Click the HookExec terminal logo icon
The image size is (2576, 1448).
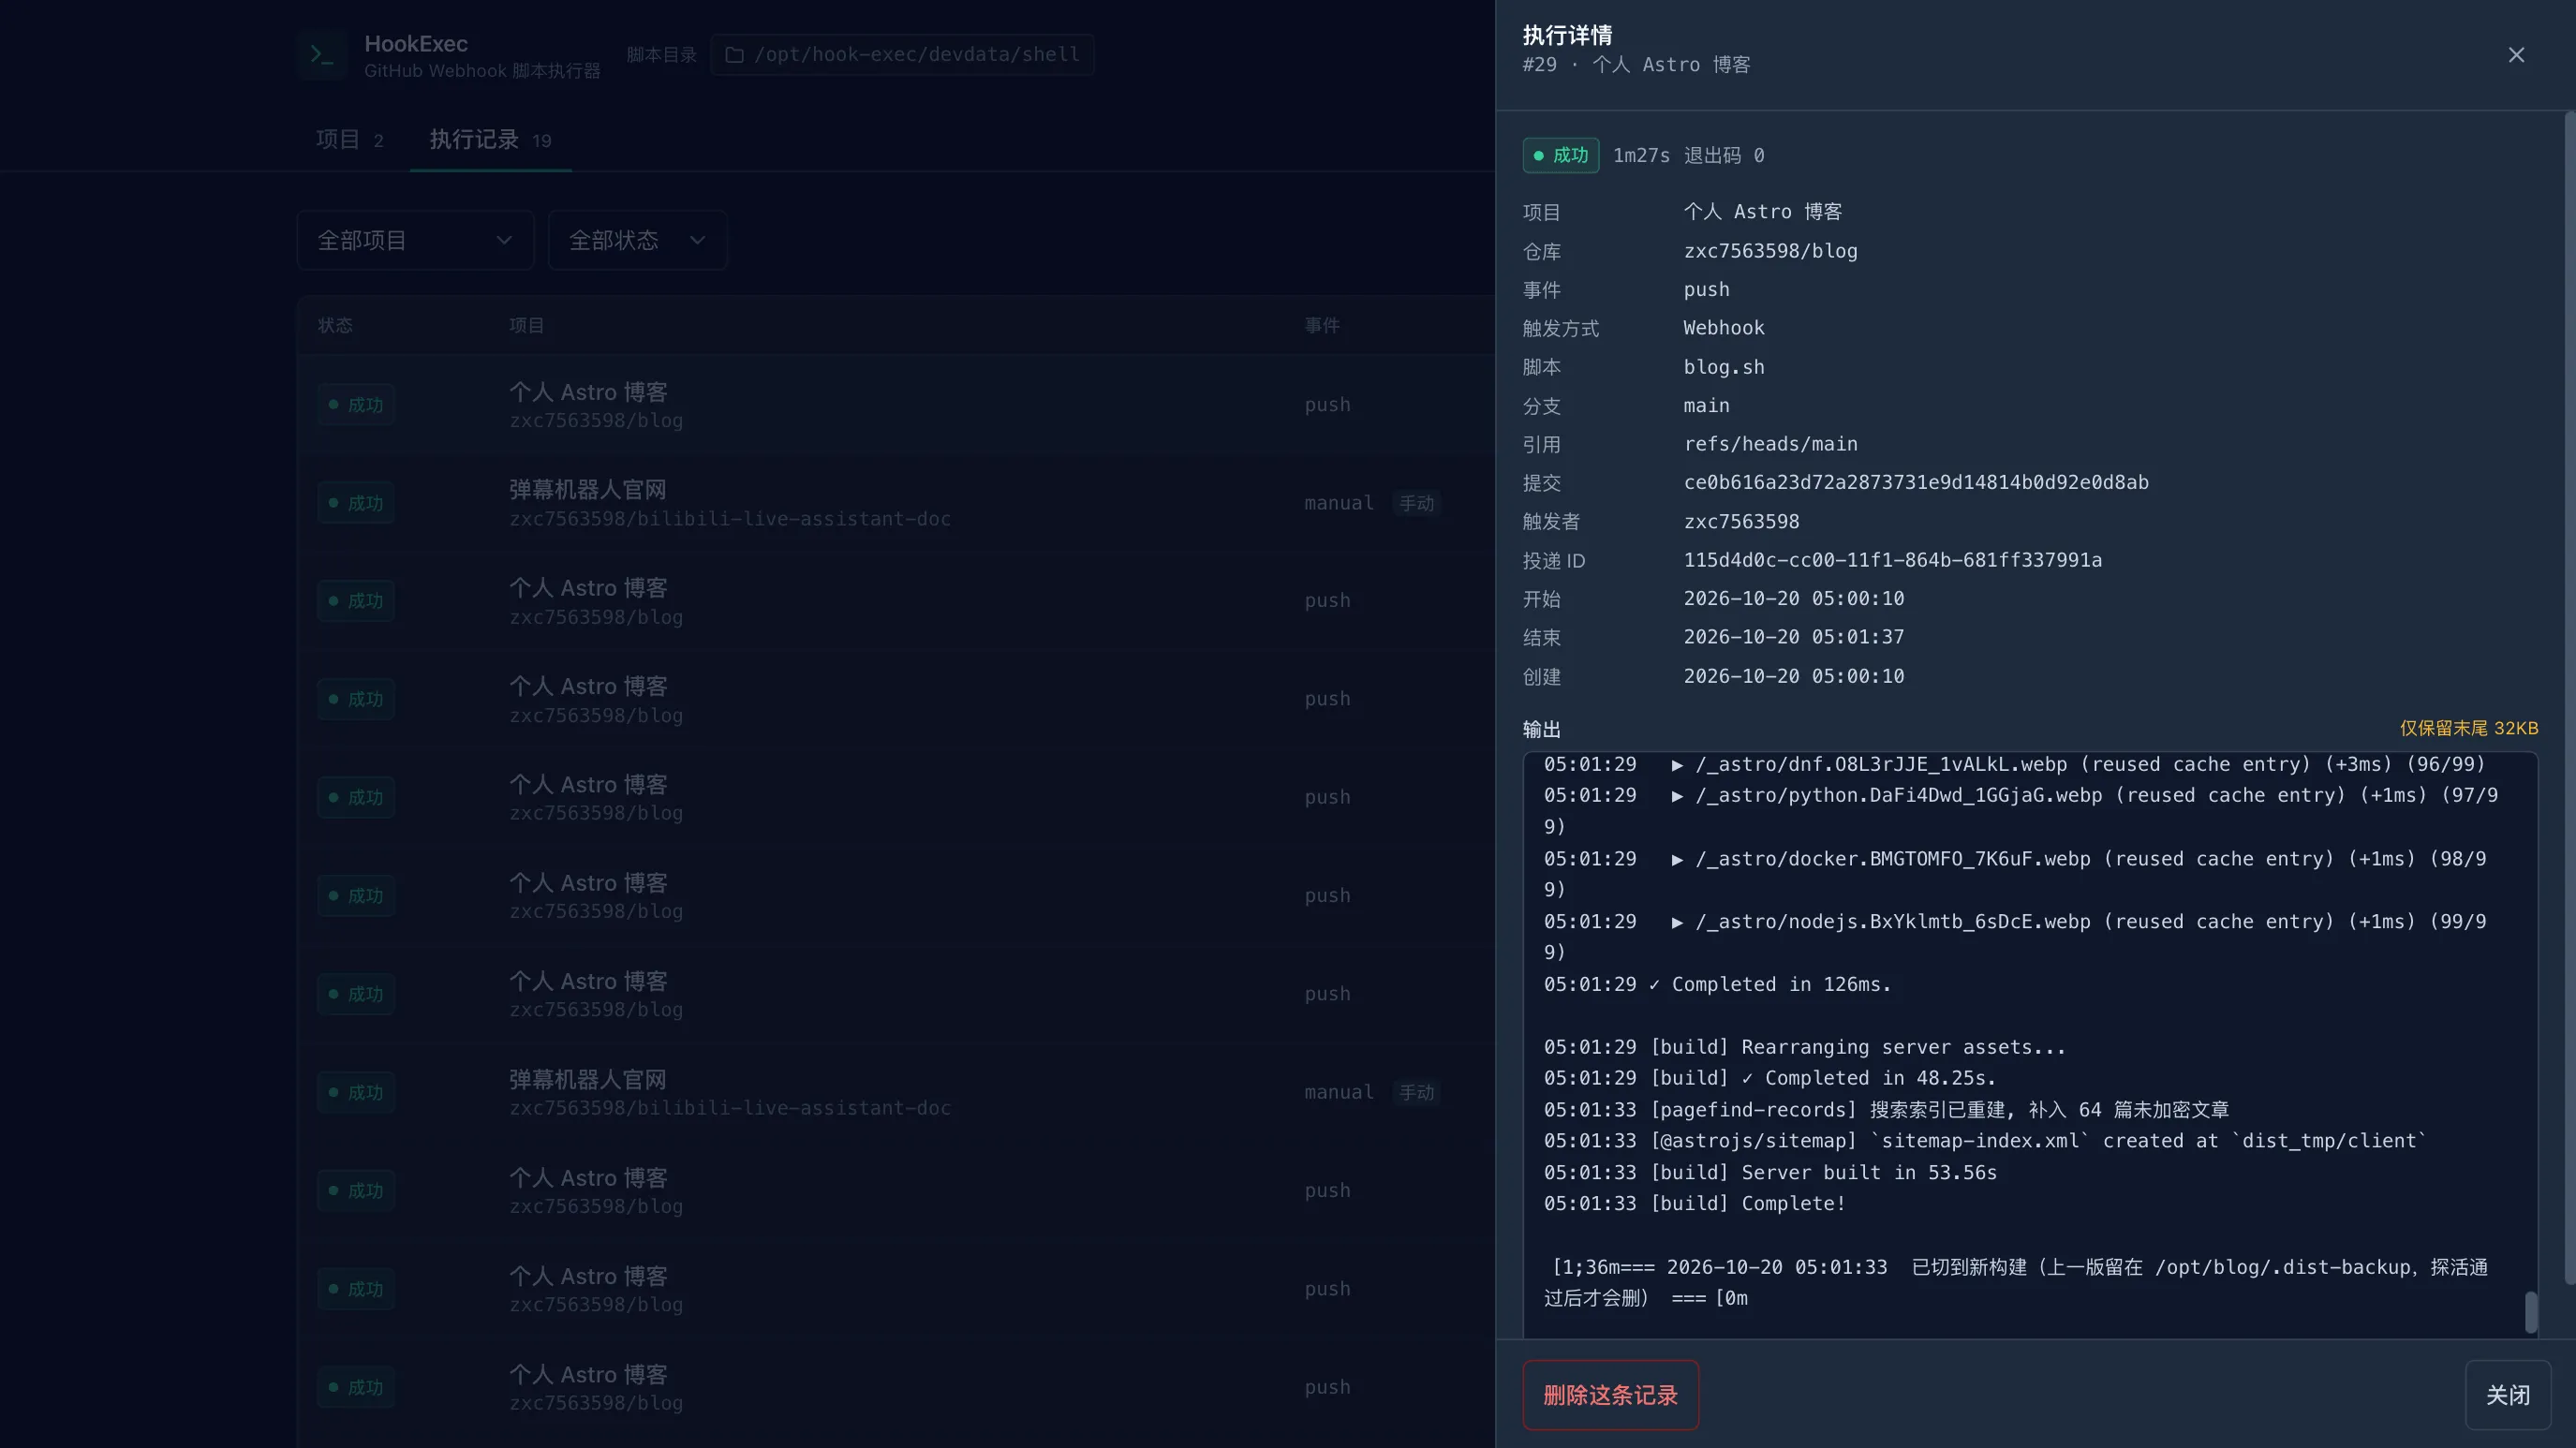[321, 55]
